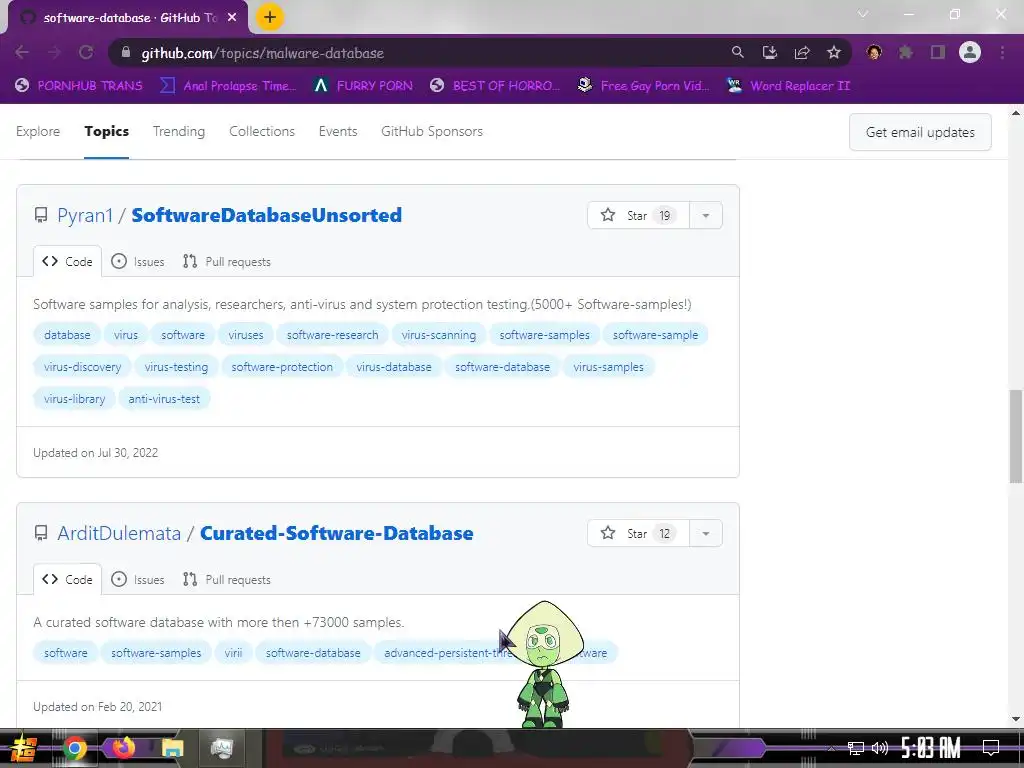Open the Chrome profile avatar

970,52
